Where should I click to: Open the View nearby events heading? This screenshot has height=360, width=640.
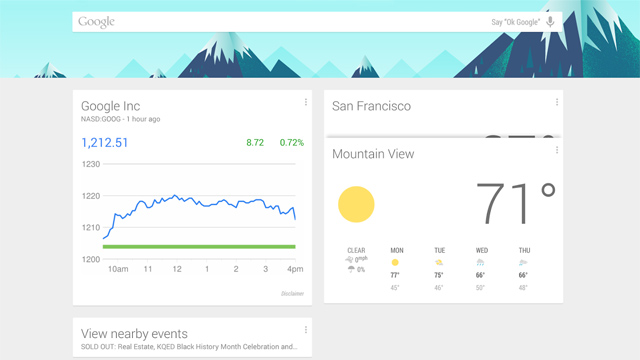click(134, 333)
